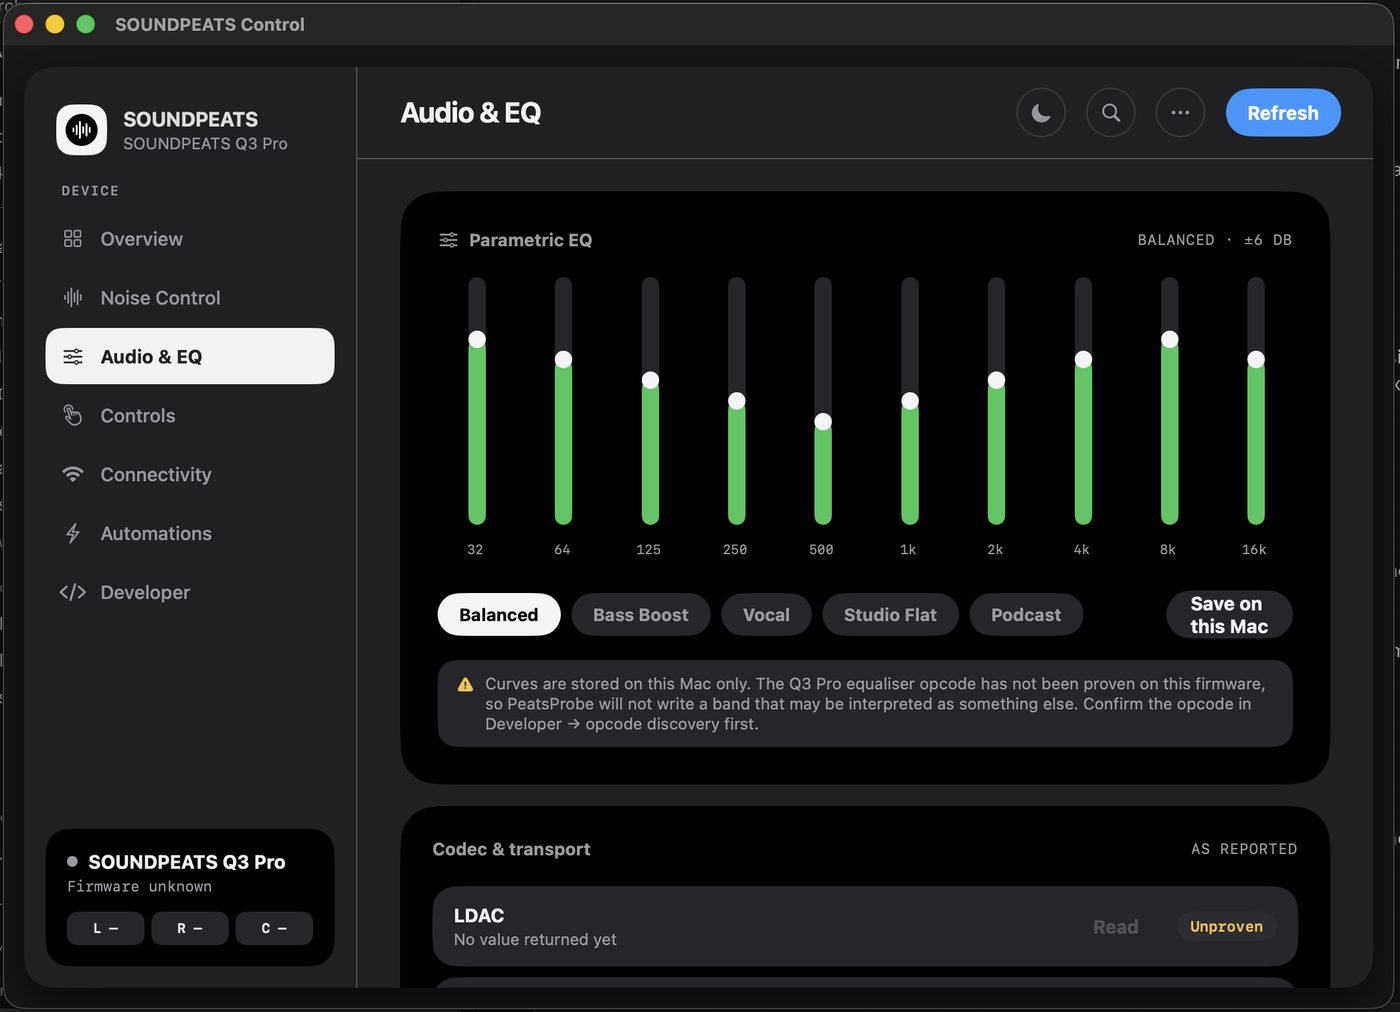Screen dimensions: 1400x1012
Task: Click the EQ opcode warning message text
Action: [875, 704]
